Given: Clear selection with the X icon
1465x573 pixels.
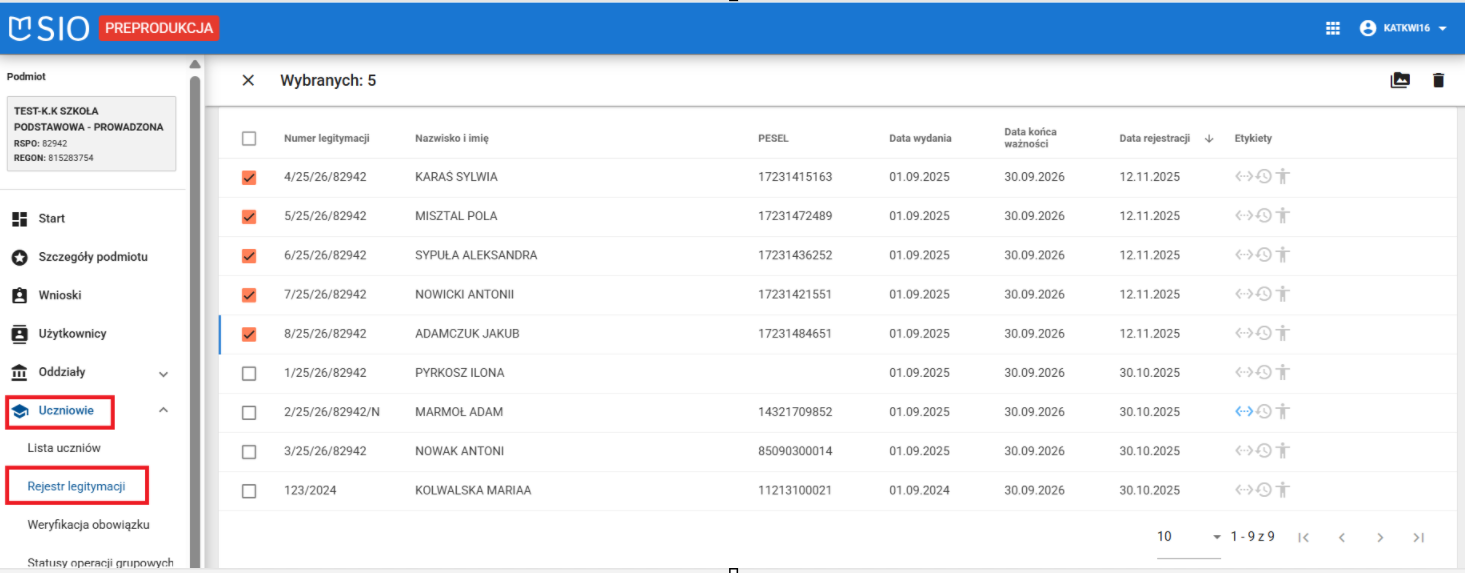Looking at the screenshot, I should 248,80.
